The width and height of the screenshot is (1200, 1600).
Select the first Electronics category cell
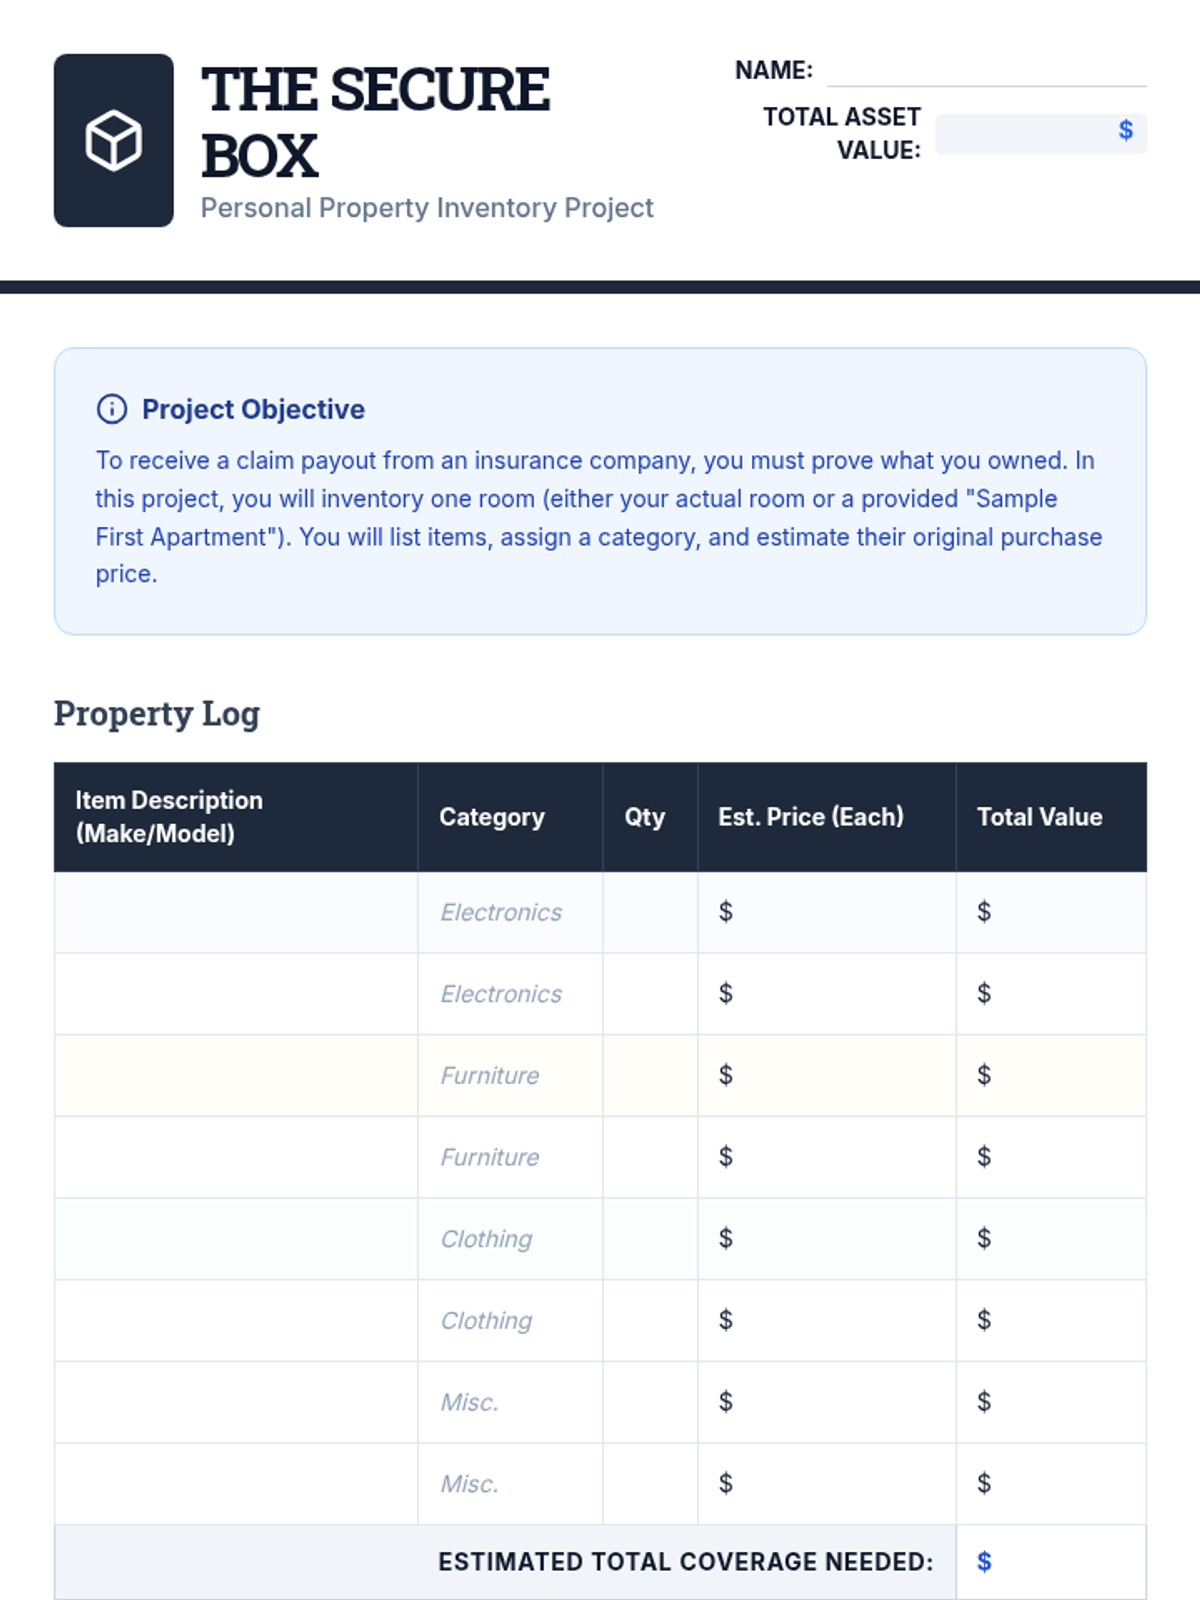pos(509,912)
